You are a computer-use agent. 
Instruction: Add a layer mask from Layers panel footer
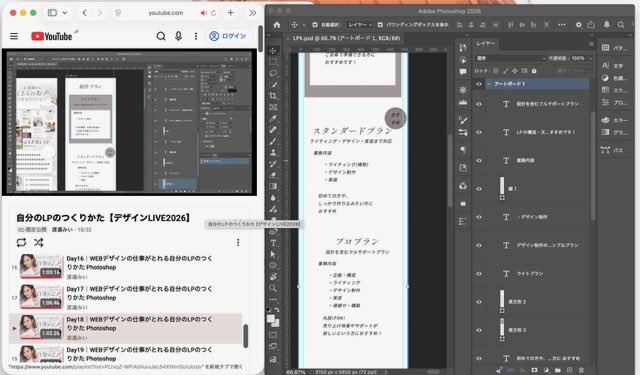click(x=534, y=370)
